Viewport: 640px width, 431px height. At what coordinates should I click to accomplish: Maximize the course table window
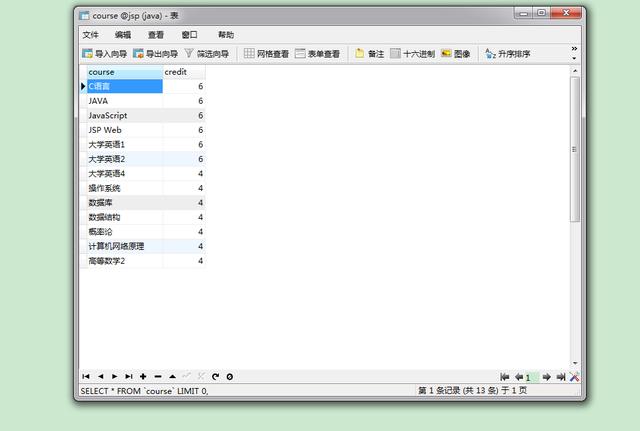(541, 13)
